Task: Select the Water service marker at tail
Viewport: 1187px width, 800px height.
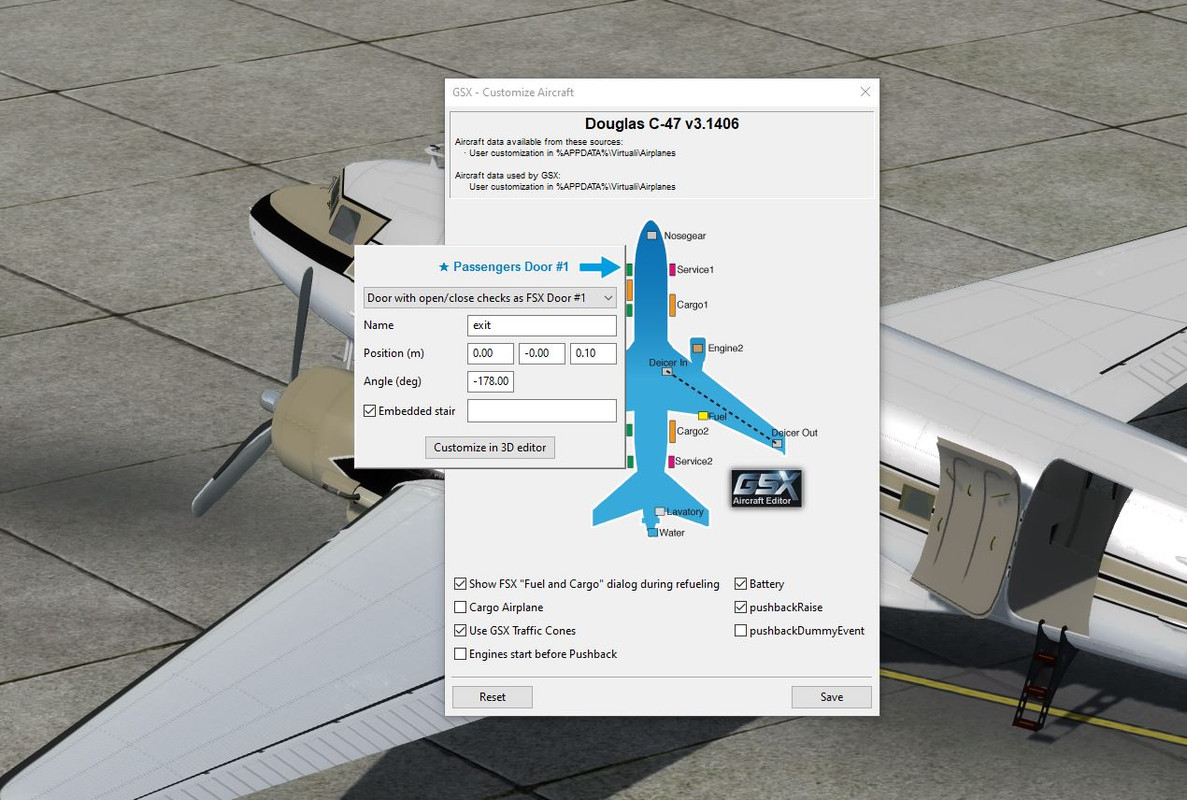Action: point(653,532)
